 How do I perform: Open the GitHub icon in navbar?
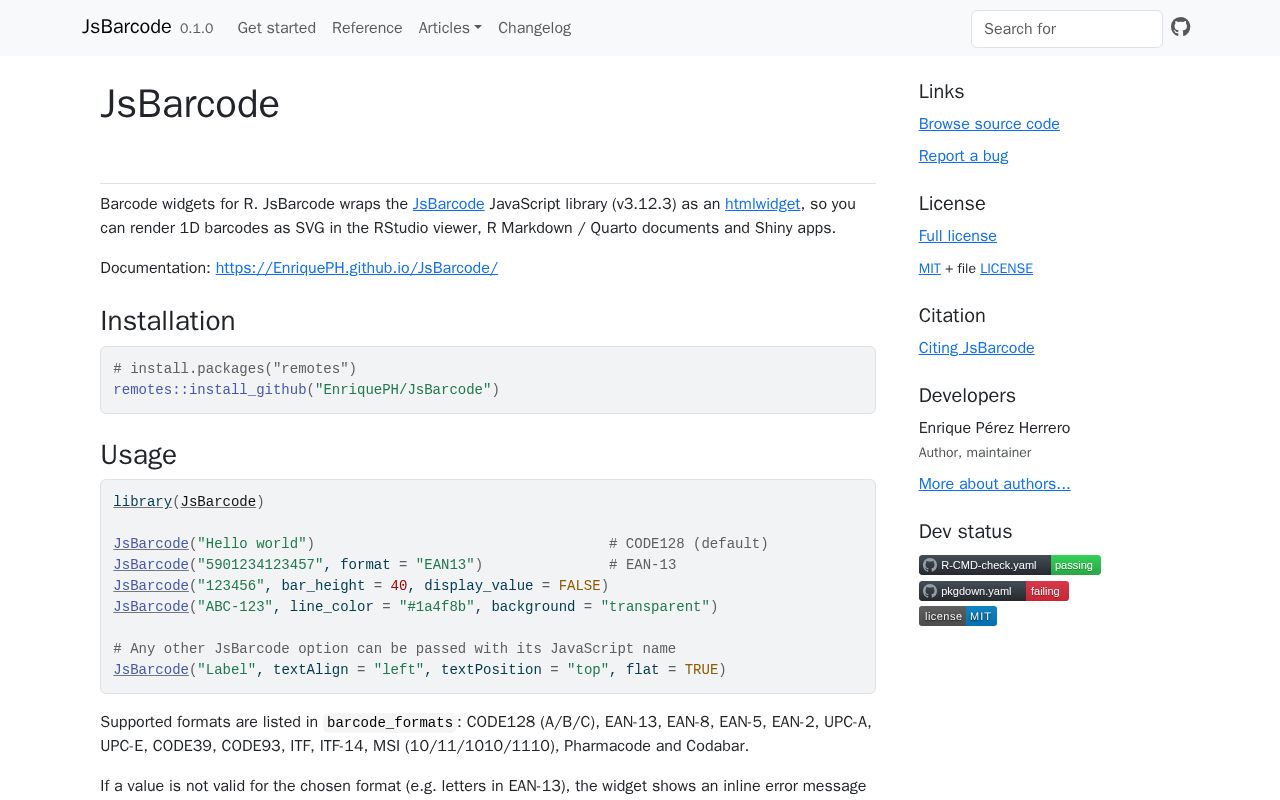pyautogui.click(x=1181, y=27)
